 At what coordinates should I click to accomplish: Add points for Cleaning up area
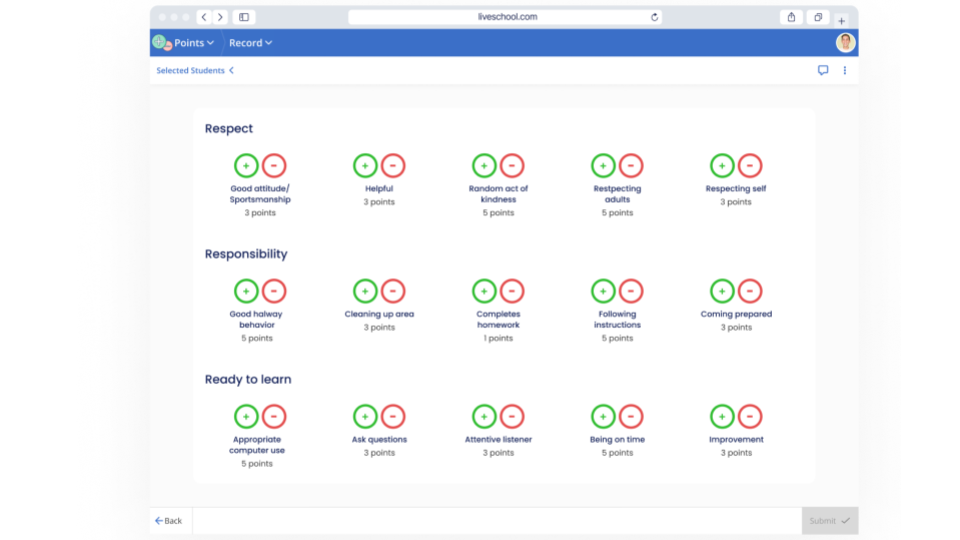tap(365, 291)
